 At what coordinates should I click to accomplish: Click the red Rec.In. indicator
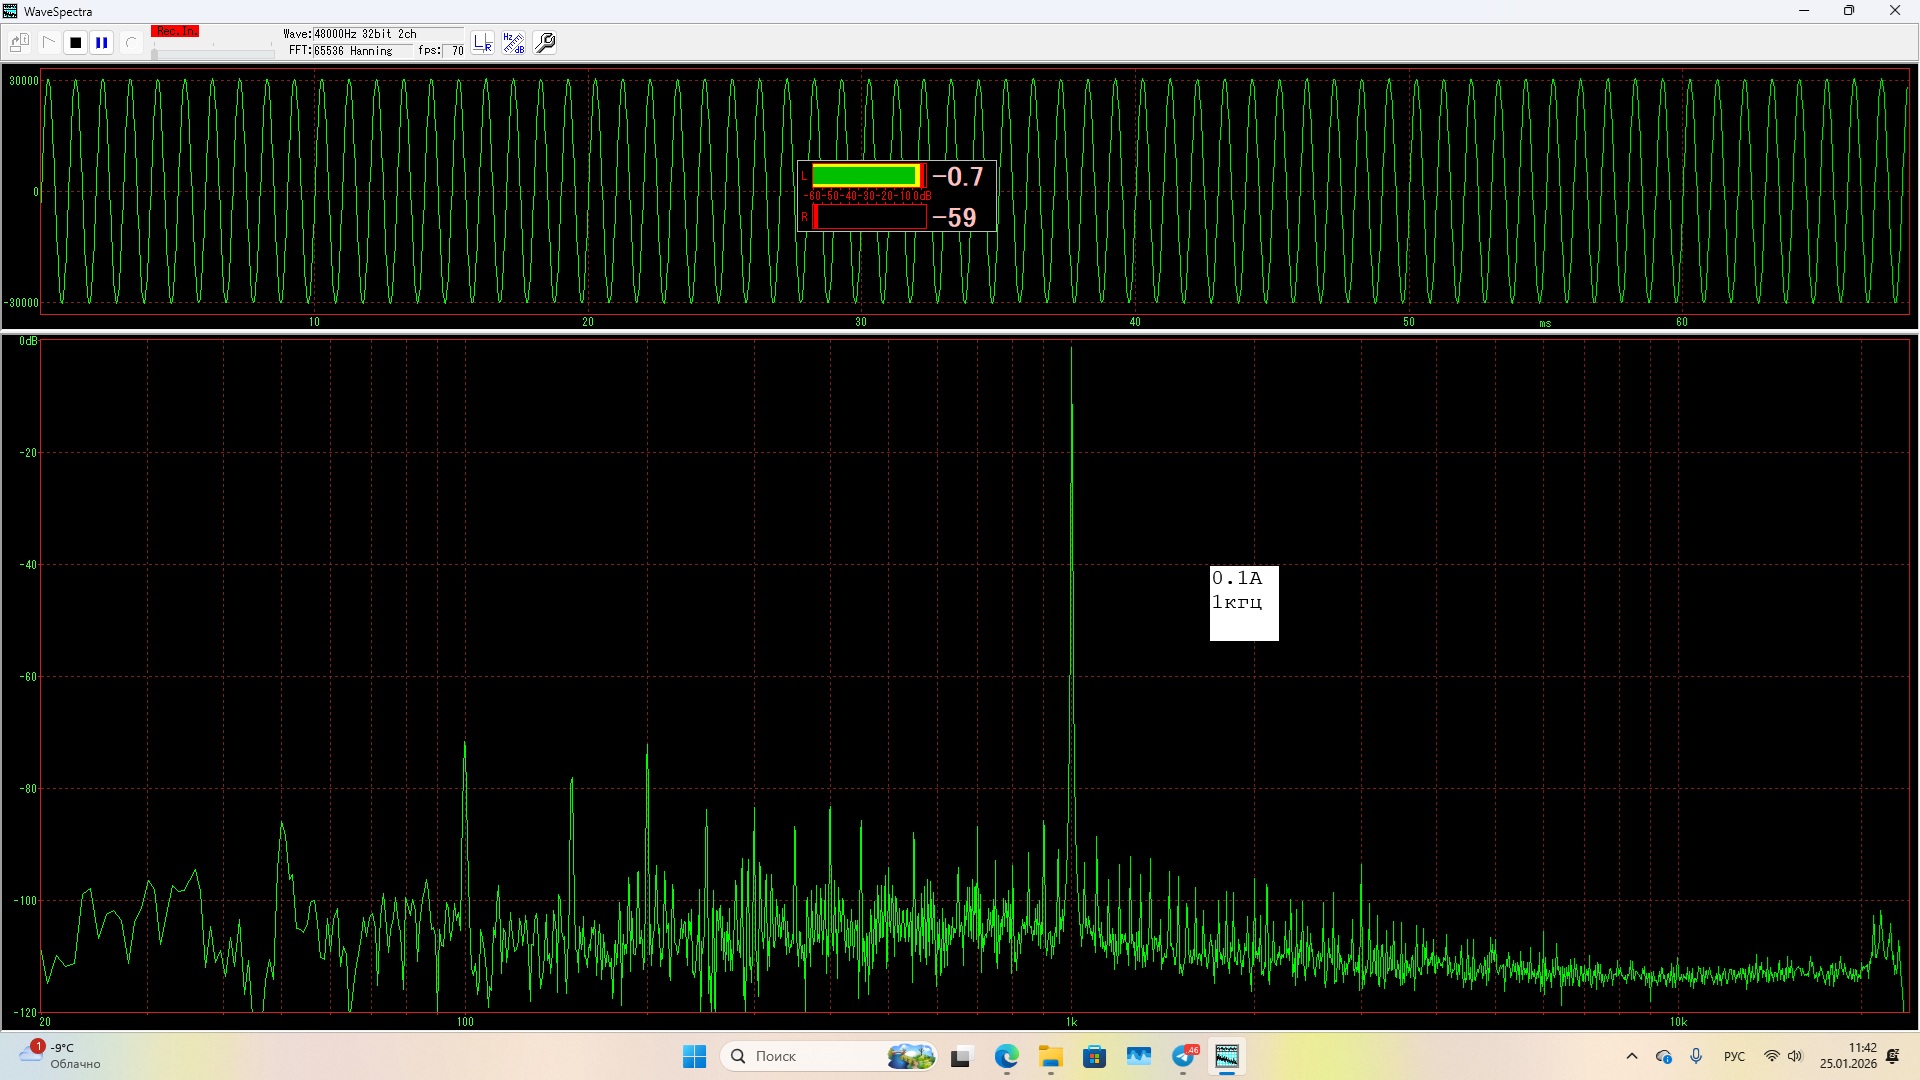coord(175,32)
